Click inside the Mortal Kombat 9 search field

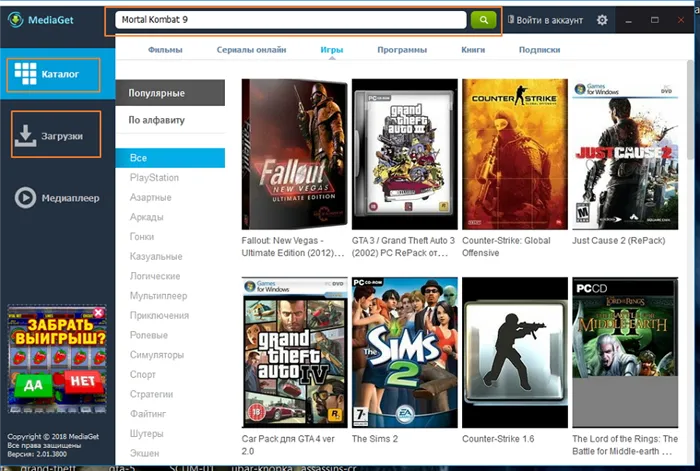[x=291, y=20]
